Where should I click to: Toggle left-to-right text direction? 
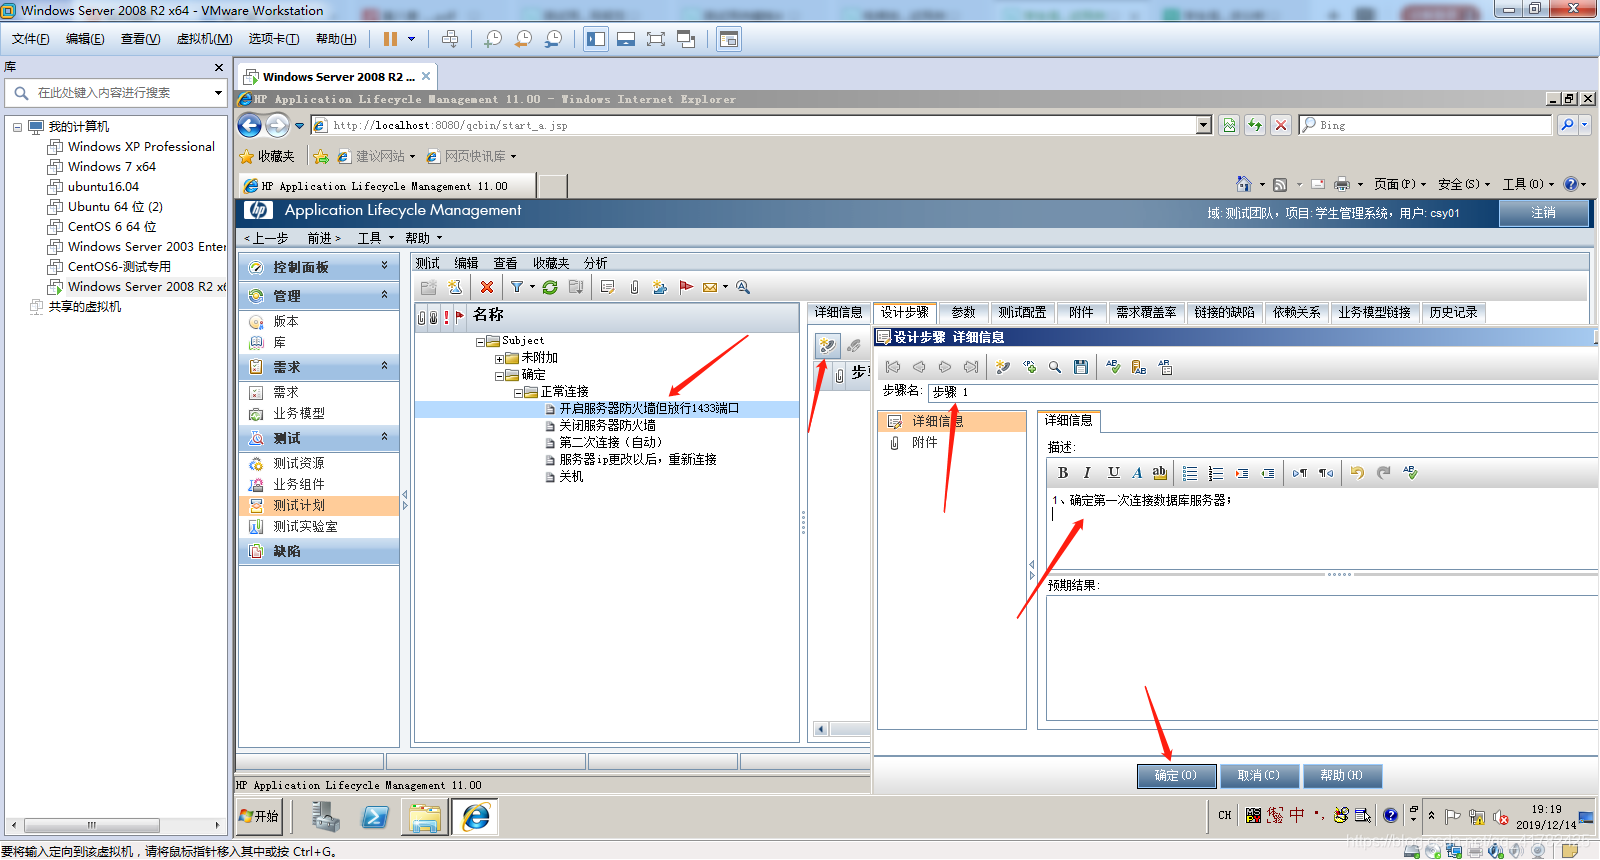click(1299, 473)
